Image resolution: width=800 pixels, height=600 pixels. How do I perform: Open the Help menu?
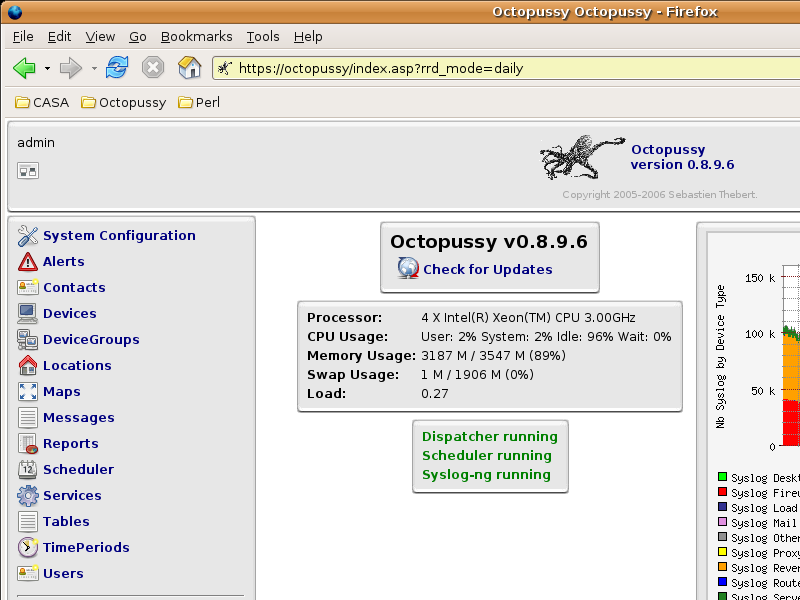point(308,37)
